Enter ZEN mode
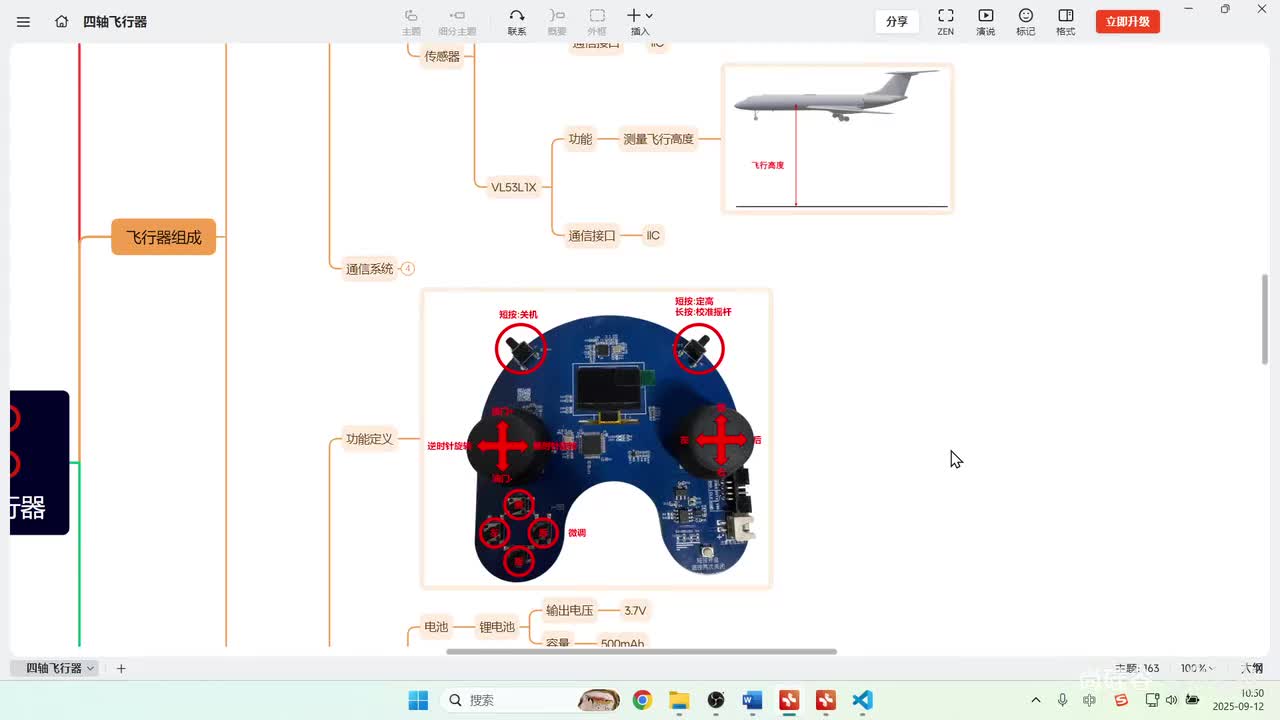The image size is (1280, 720). pyautogui.click(x=945, y=22)
